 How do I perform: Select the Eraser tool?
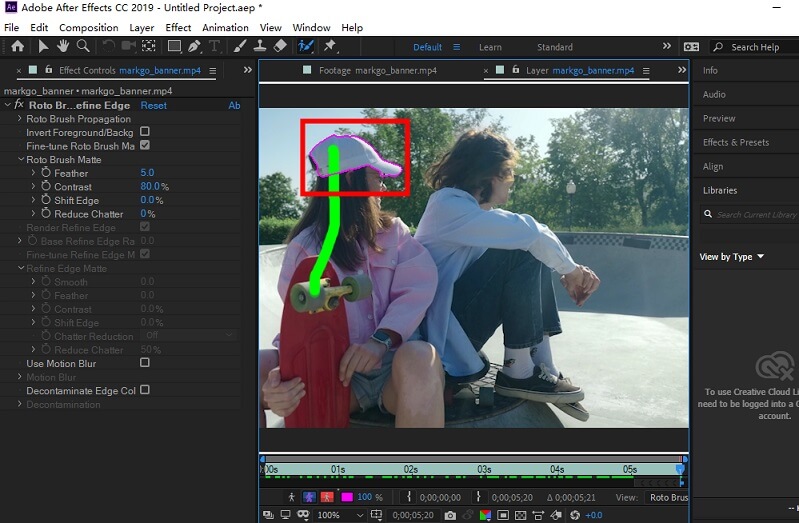click(x=280, y=46)
